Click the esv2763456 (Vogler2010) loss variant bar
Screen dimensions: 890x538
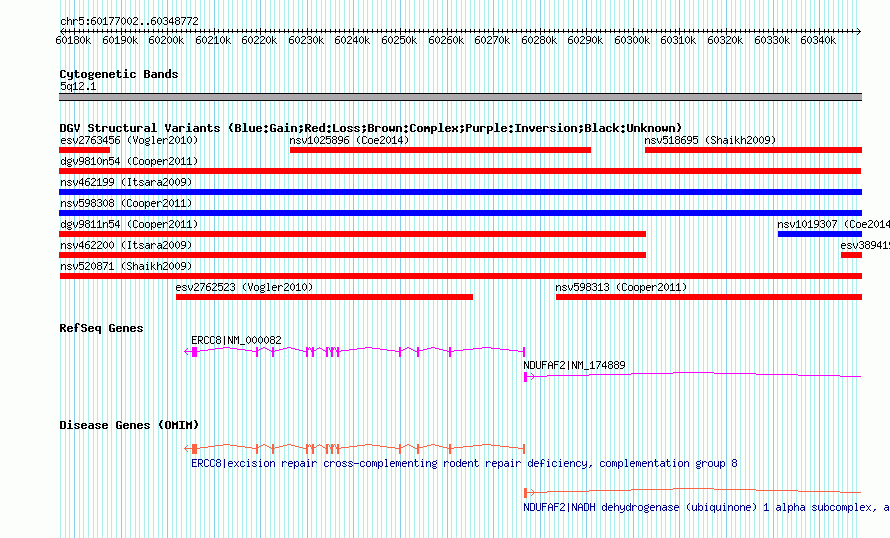[85, 150]
